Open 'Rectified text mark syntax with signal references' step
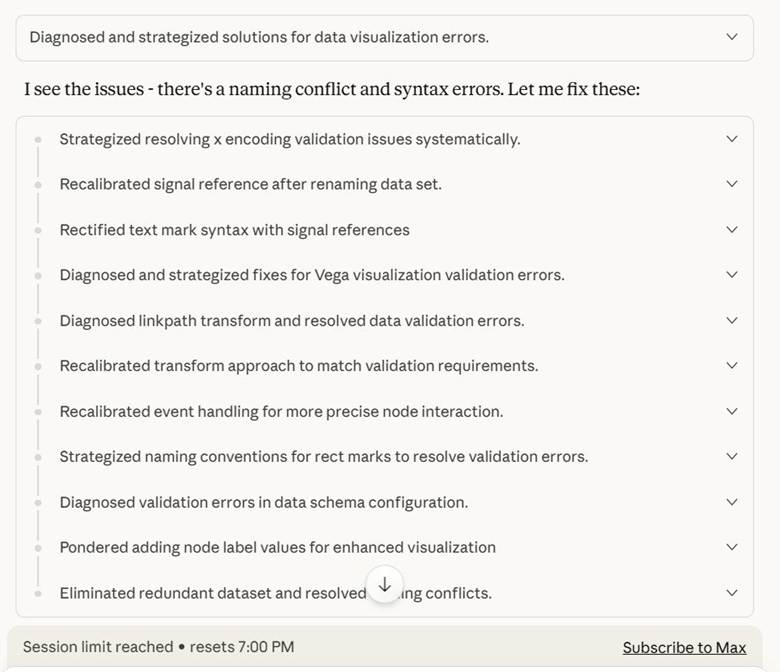Screen dimensions: 780x672 point(234,230)
